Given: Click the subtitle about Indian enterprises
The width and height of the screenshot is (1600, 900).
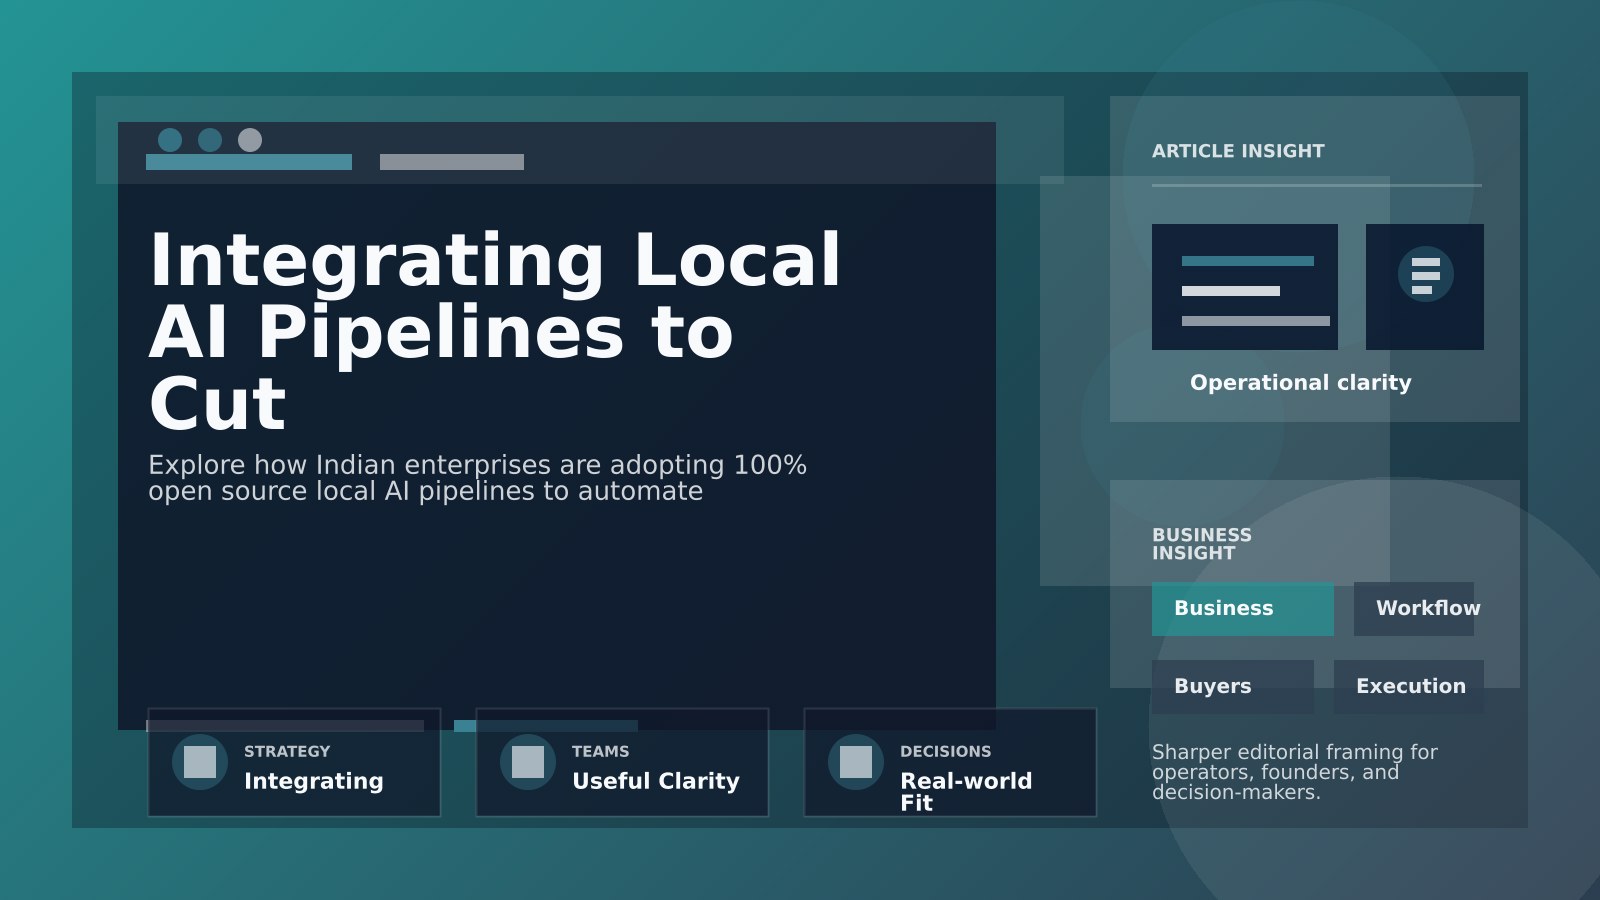Looking at the screenshot, I should (477, 478).
